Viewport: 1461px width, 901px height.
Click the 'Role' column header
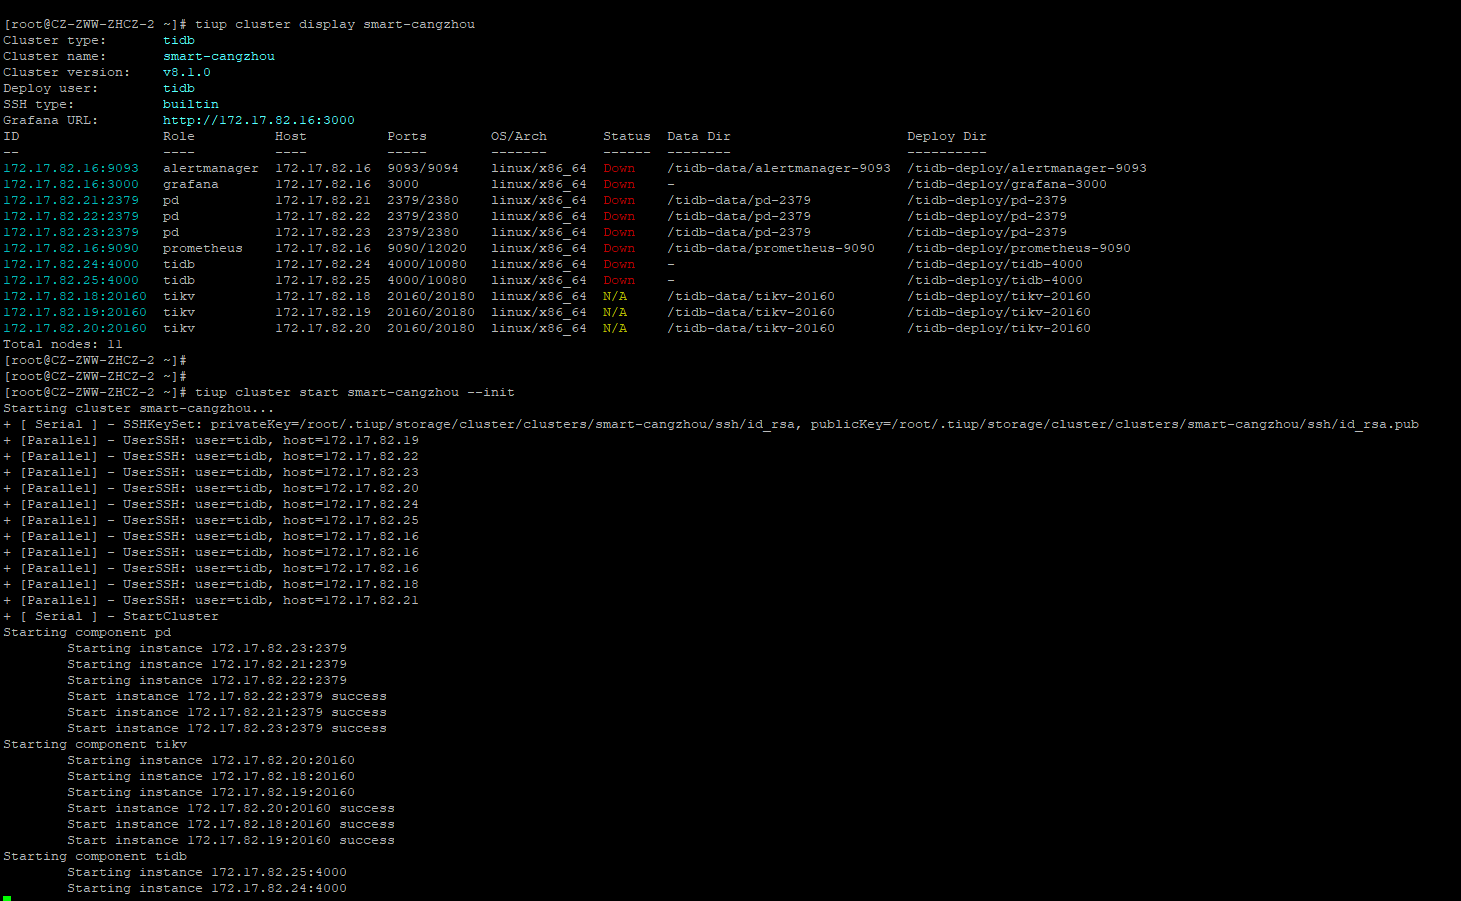(x=179, y=136)
